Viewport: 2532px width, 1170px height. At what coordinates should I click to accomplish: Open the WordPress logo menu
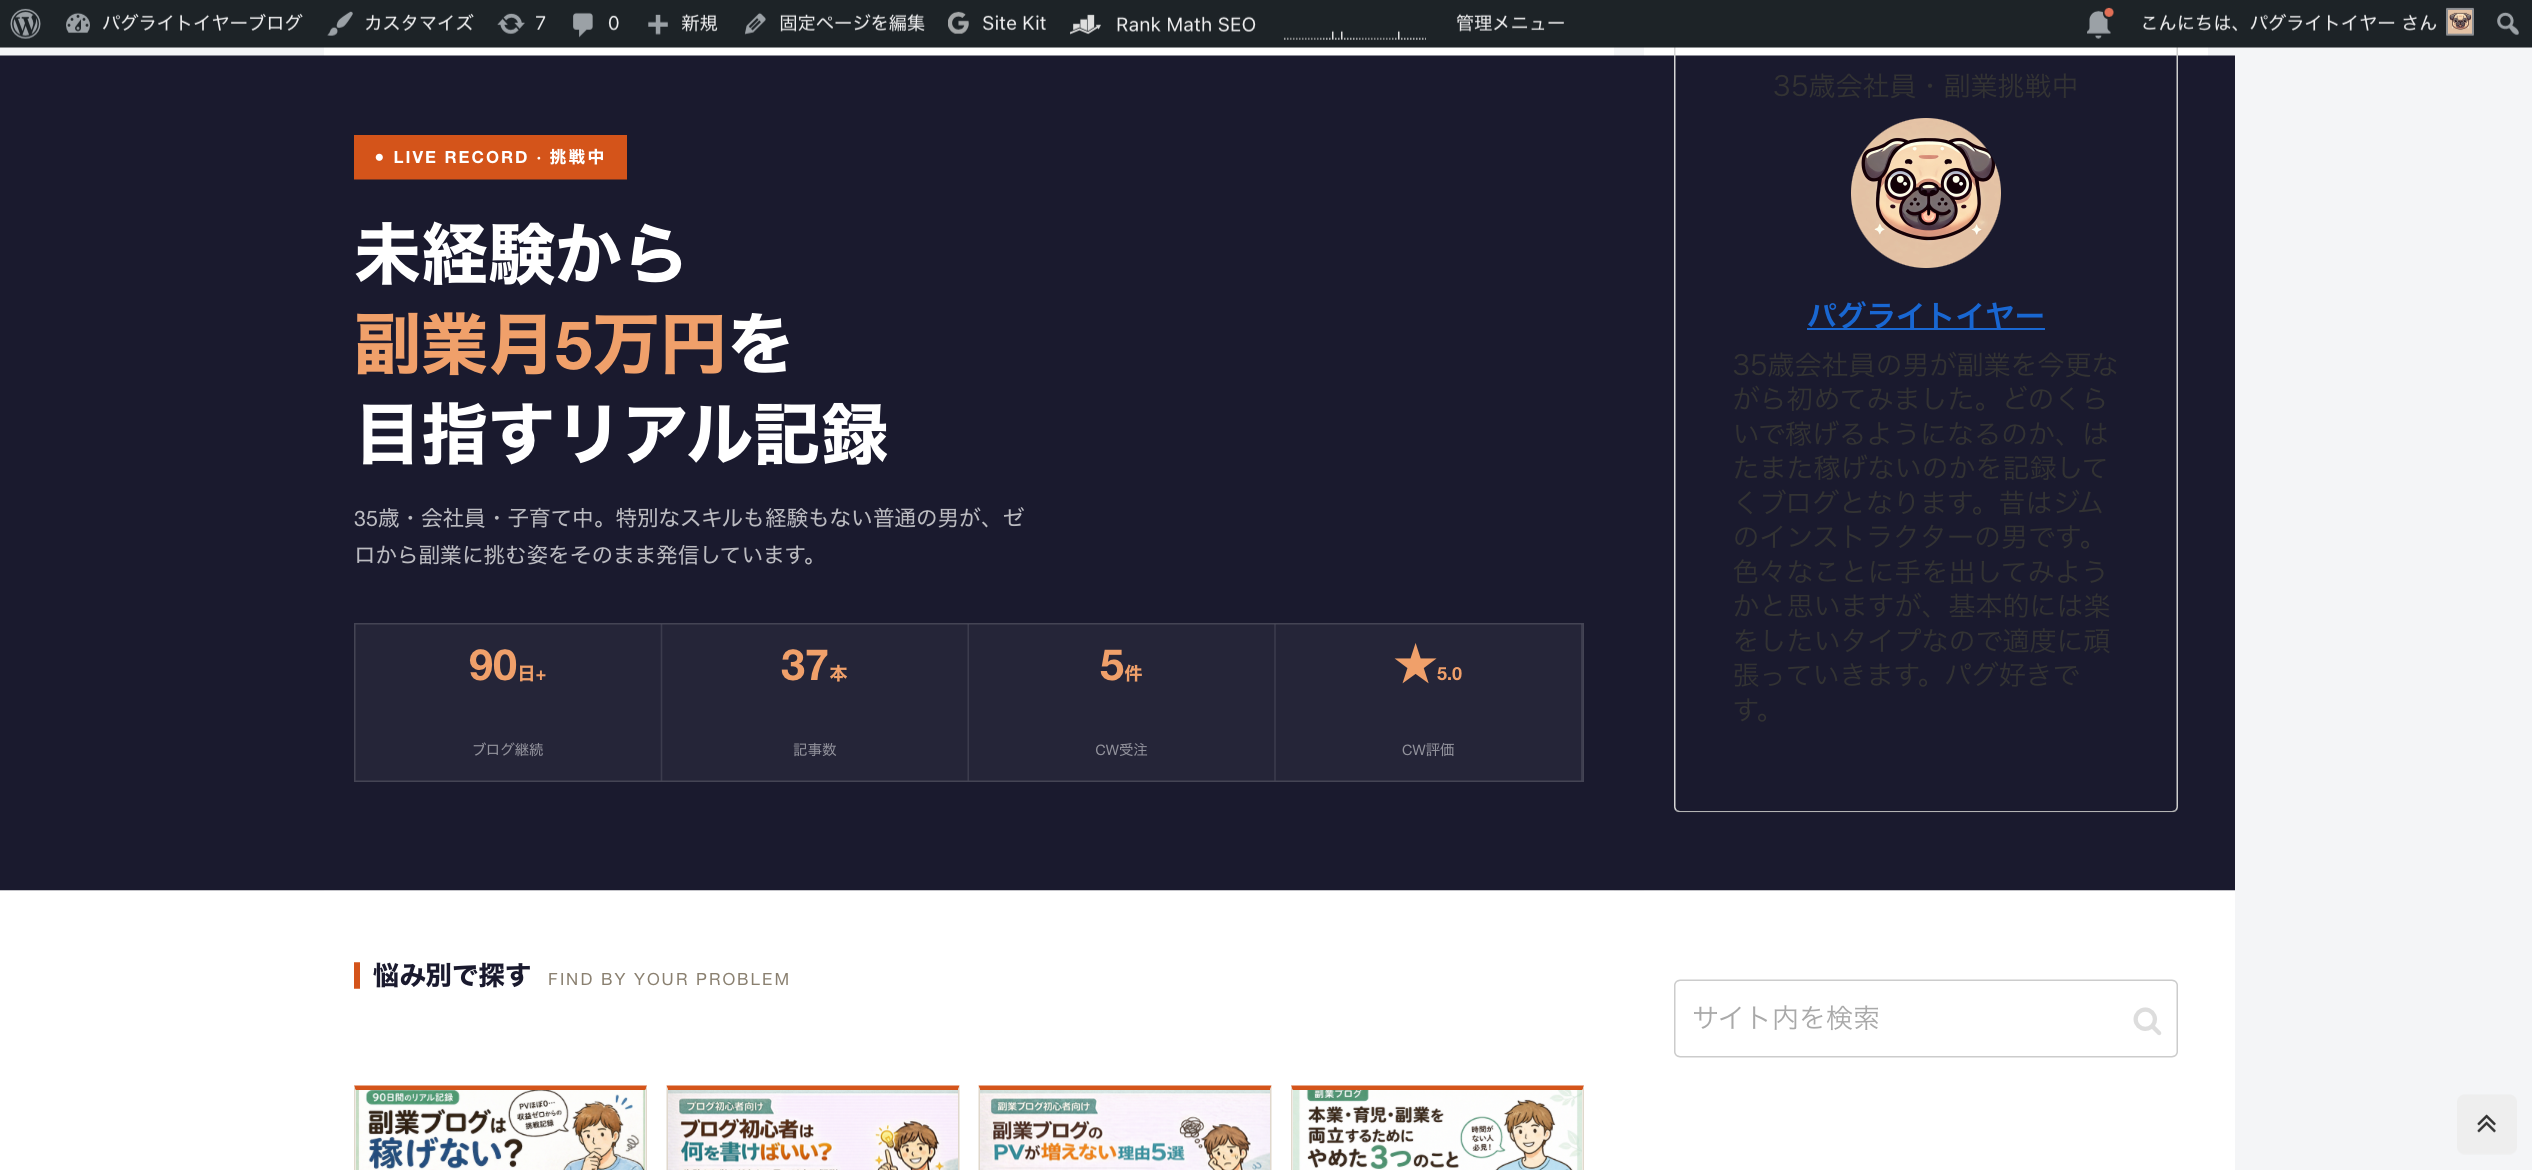coord(25,23)
